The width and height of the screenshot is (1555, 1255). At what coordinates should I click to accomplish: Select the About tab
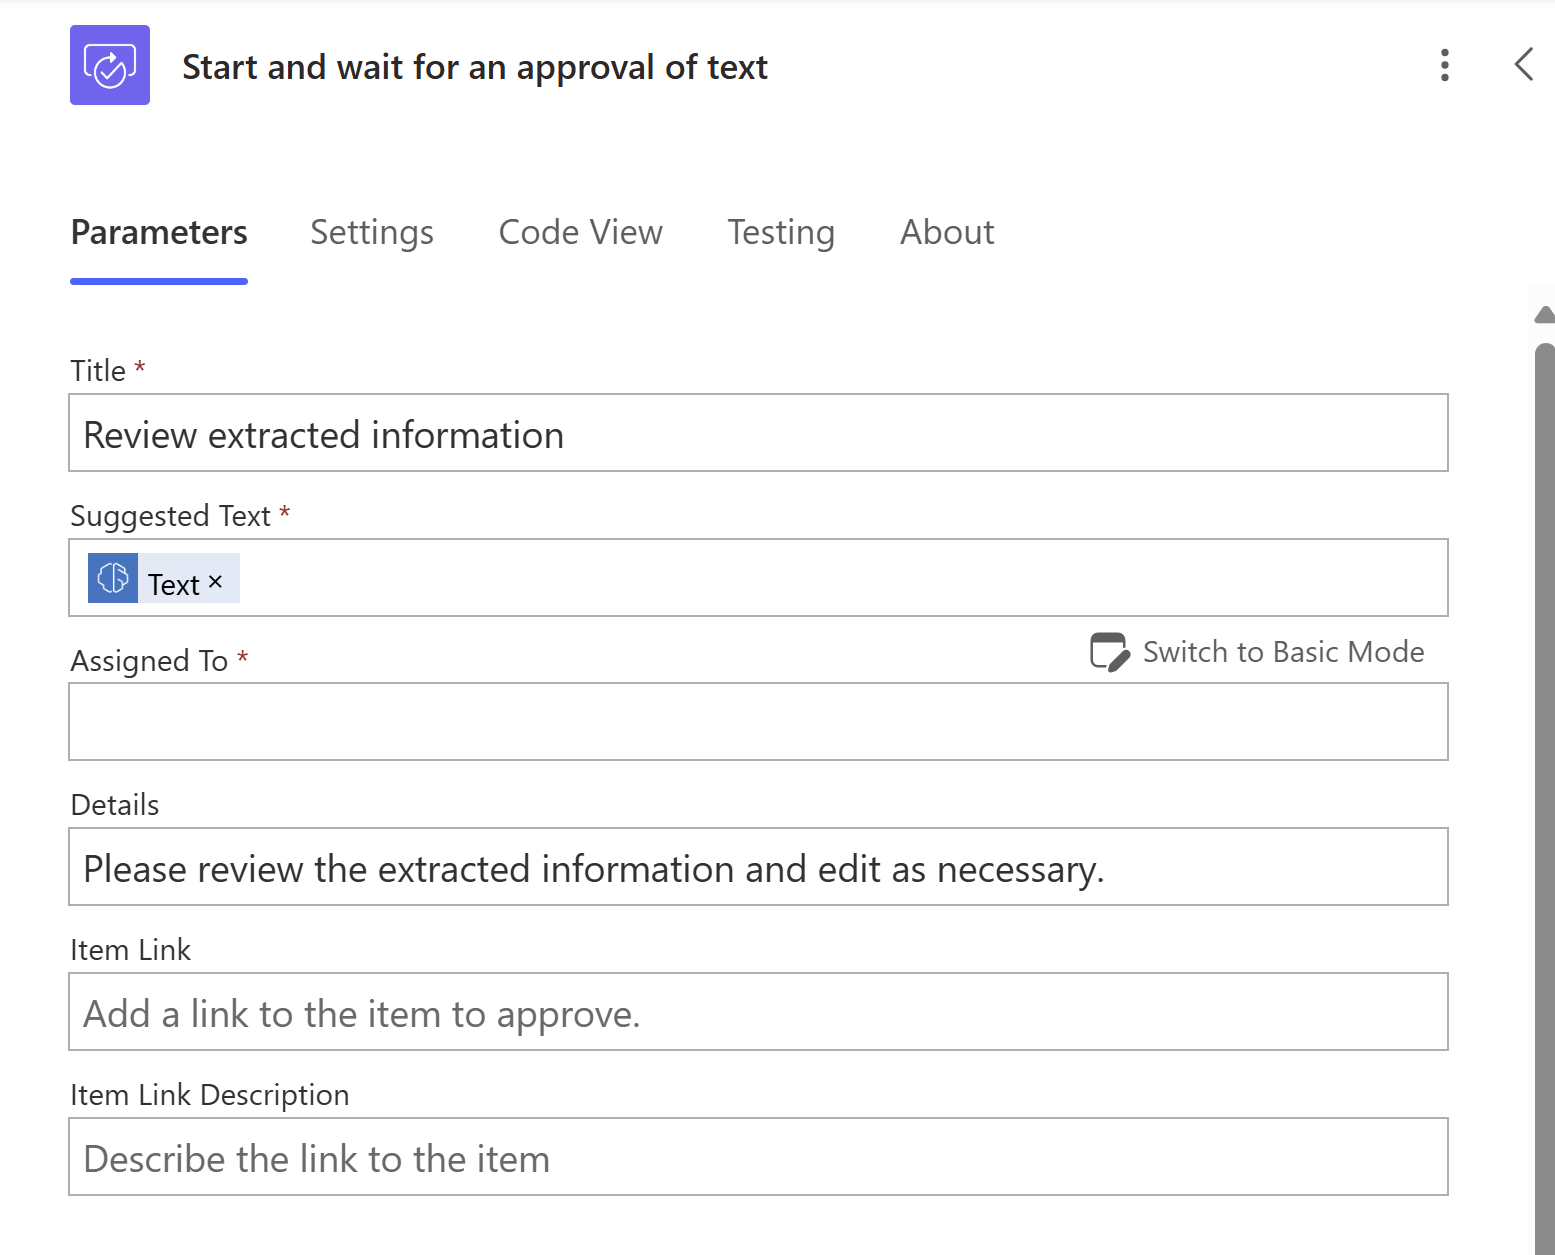[947, 232]
